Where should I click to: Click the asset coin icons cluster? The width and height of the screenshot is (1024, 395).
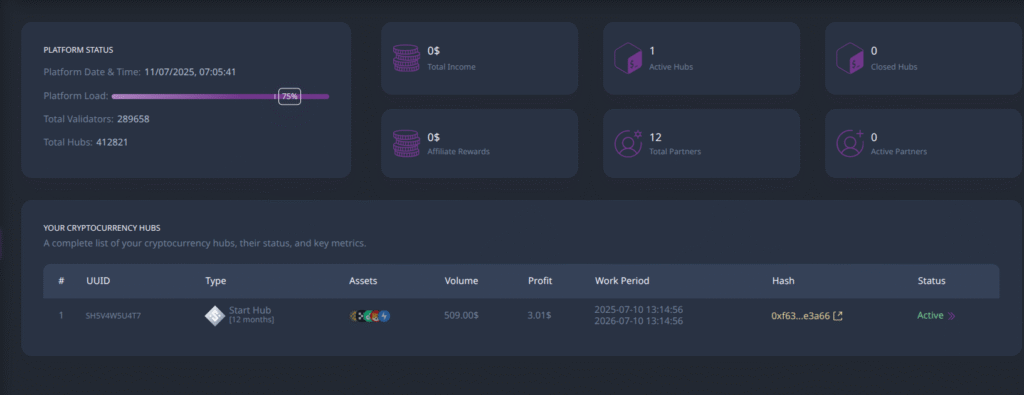(x=370, y=316)
